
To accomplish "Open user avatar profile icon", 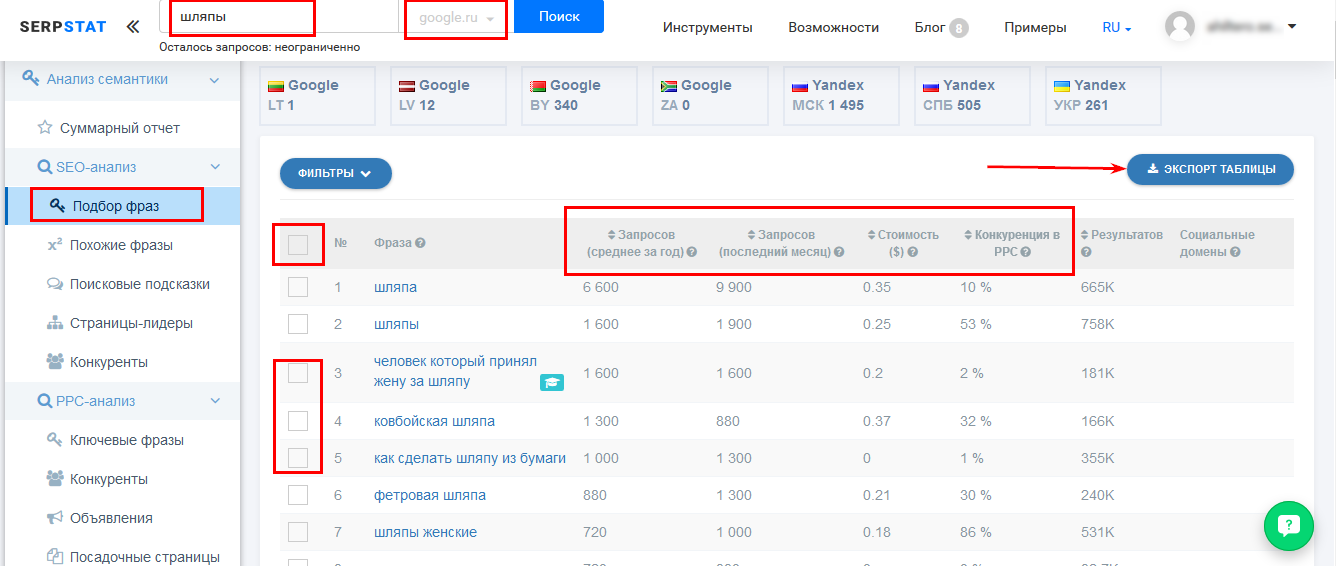I will 1180,27.
